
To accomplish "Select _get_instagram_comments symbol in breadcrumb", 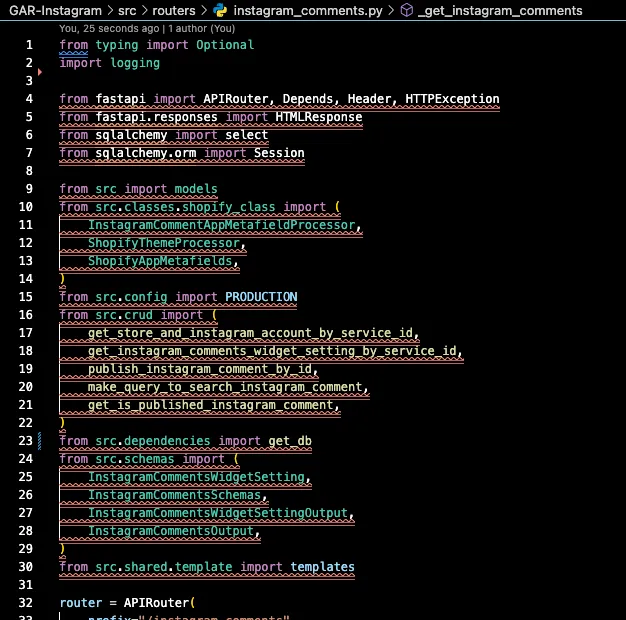I will 500,10.
